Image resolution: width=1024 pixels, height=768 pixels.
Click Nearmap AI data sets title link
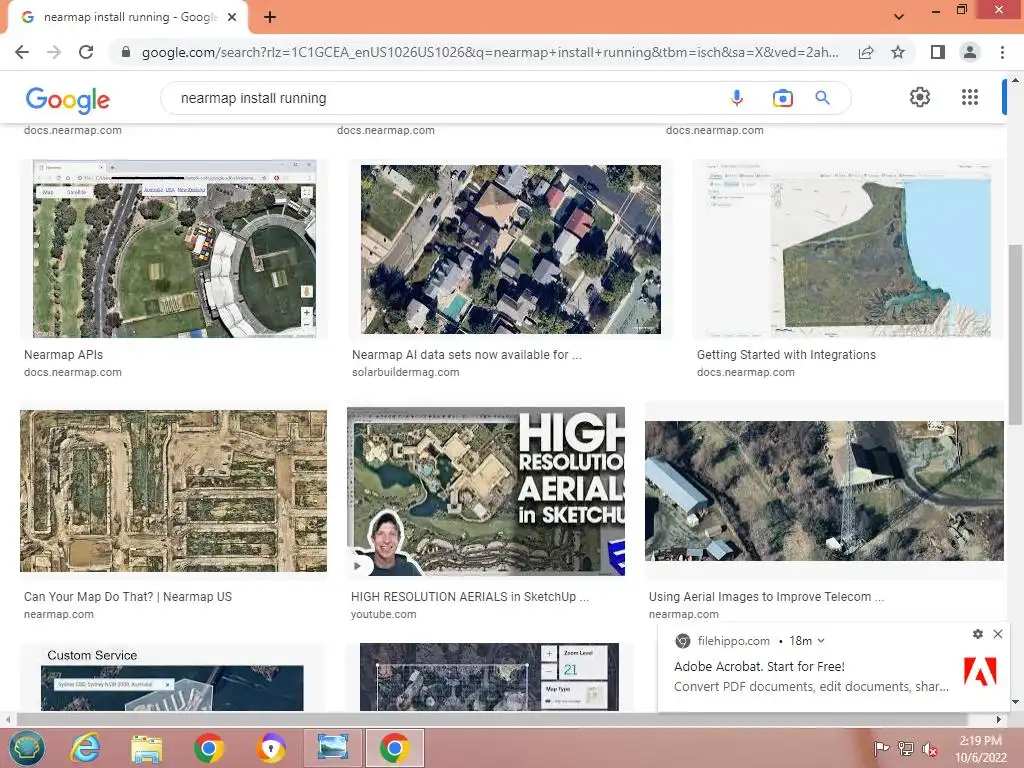pyautogui.click(x=466, y=355)
